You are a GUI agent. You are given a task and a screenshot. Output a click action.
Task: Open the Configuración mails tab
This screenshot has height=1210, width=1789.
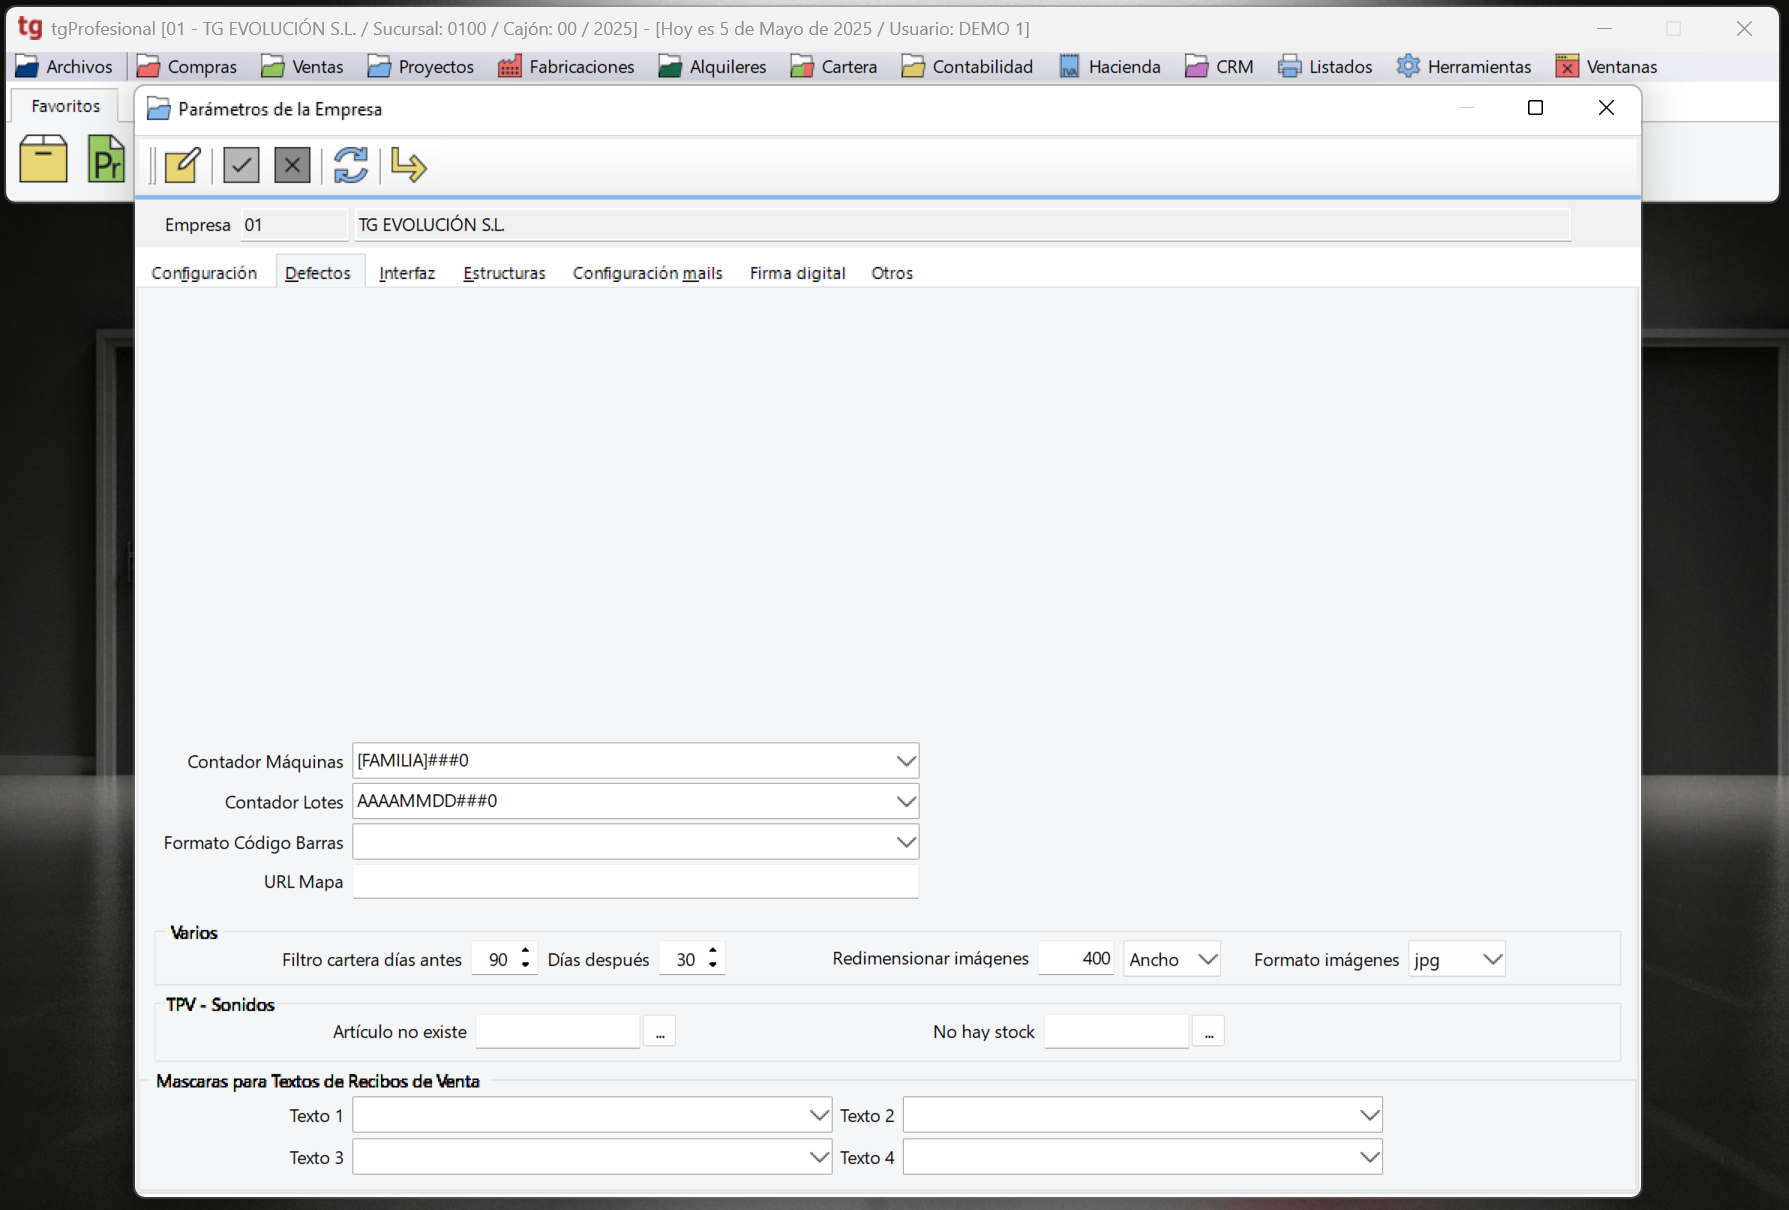pyautogui.click(x=647, y=273)
